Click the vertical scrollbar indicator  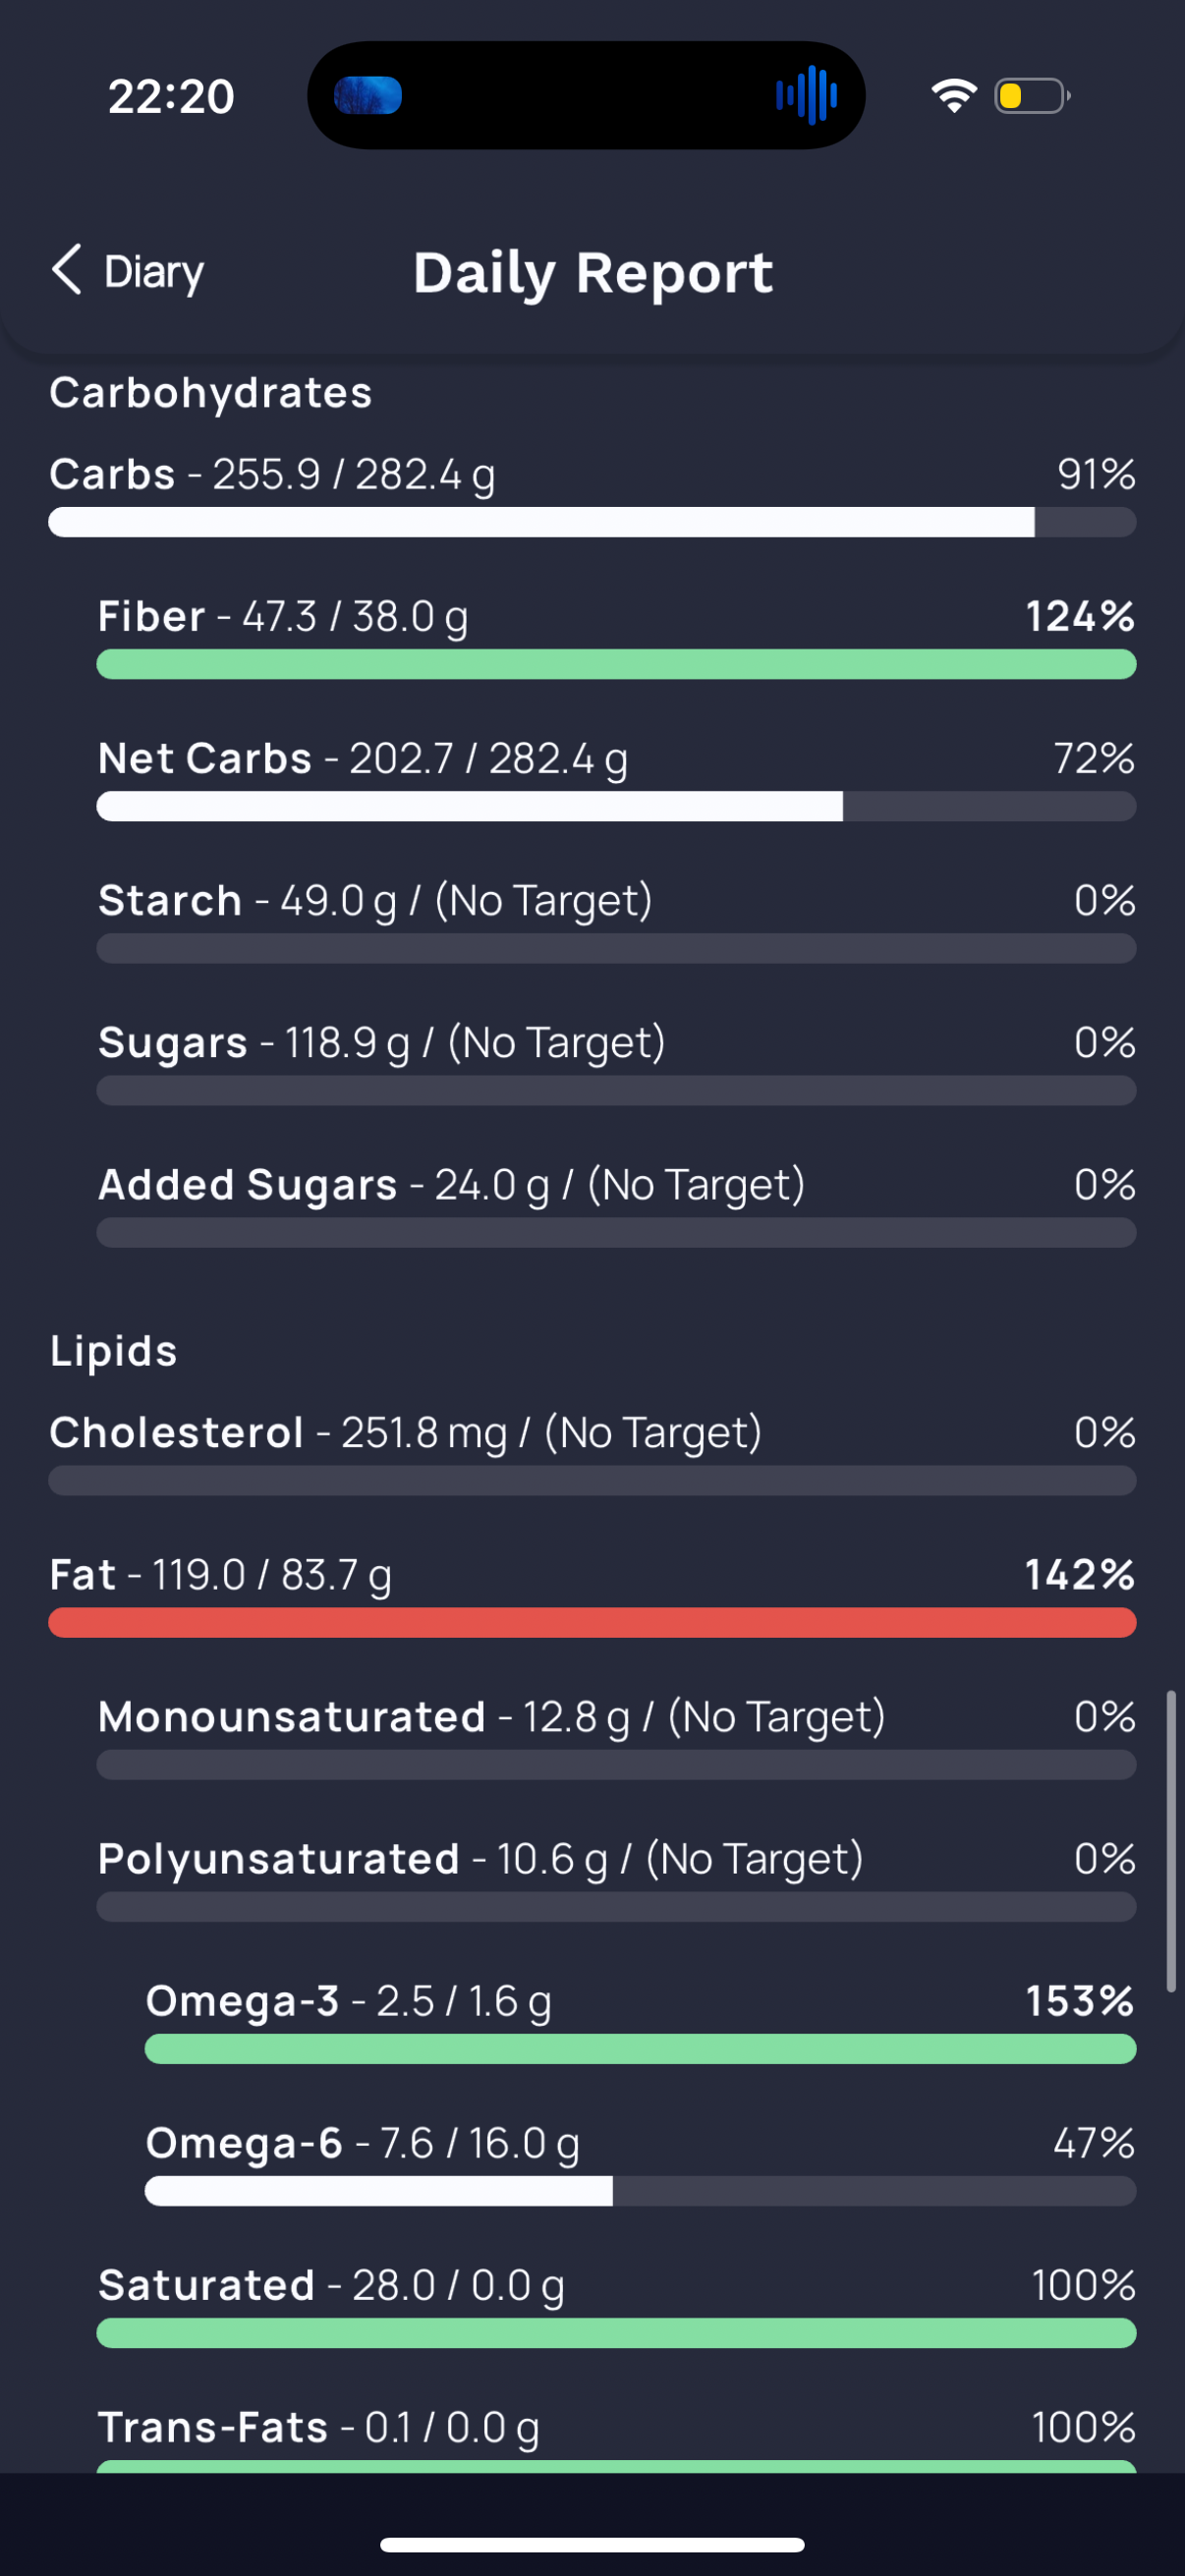click(1171, 1841)
